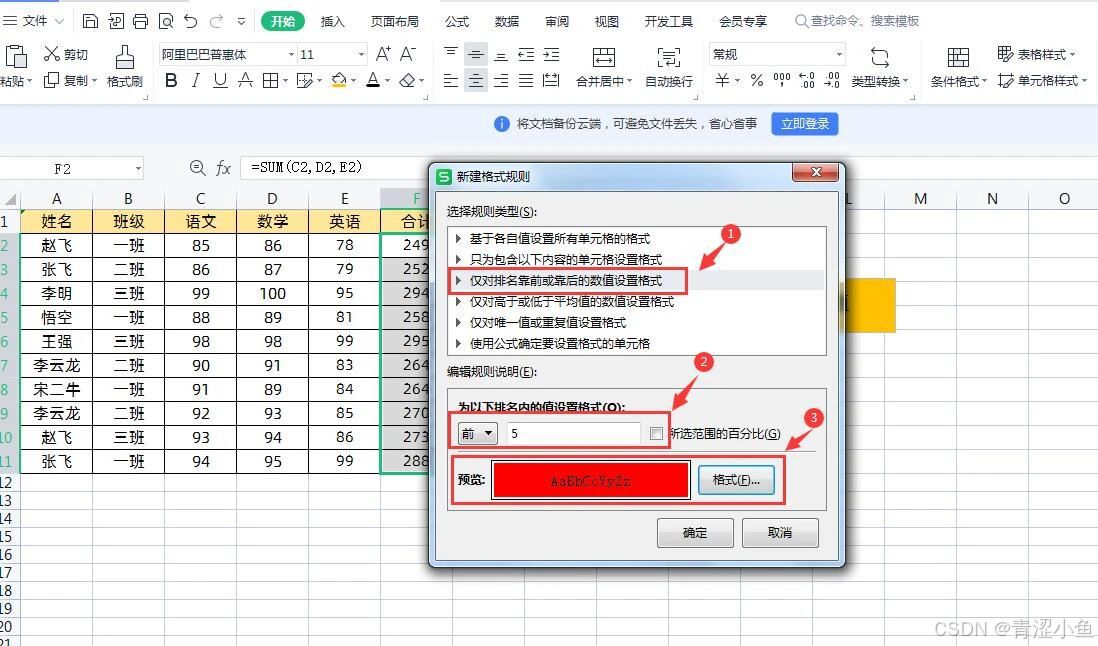Click the increase decimal places icon
Screen dimensions: 1098x646
807,80
